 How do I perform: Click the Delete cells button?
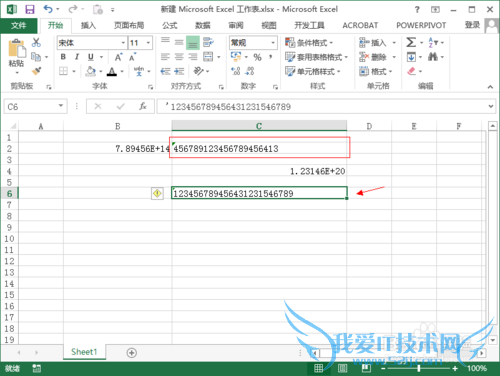[x=377, y=57]
